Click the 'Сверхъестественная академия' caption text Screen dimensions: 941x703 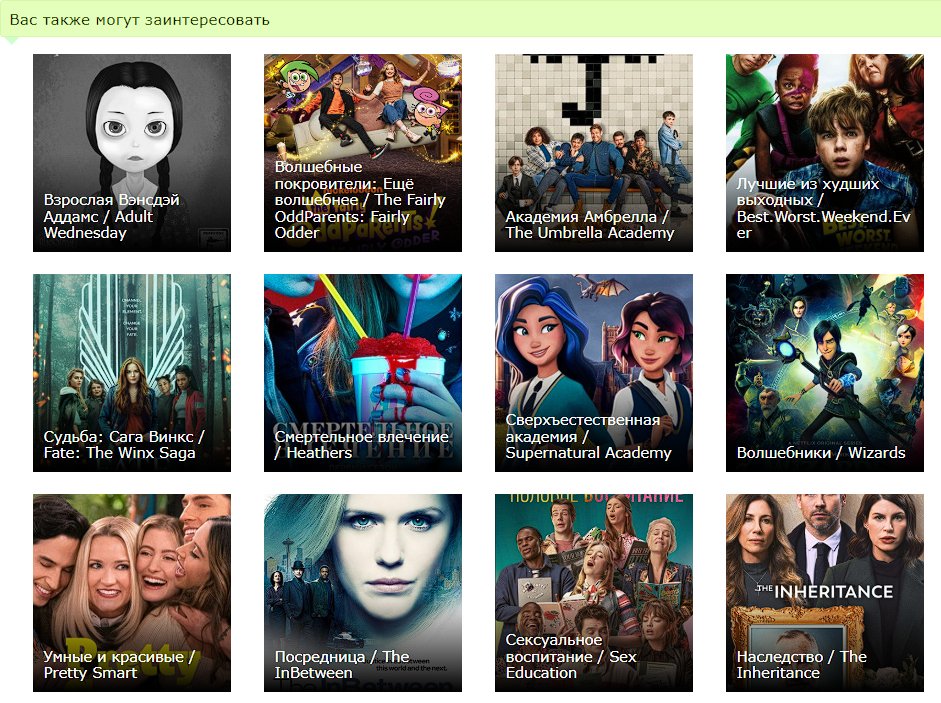582,428
